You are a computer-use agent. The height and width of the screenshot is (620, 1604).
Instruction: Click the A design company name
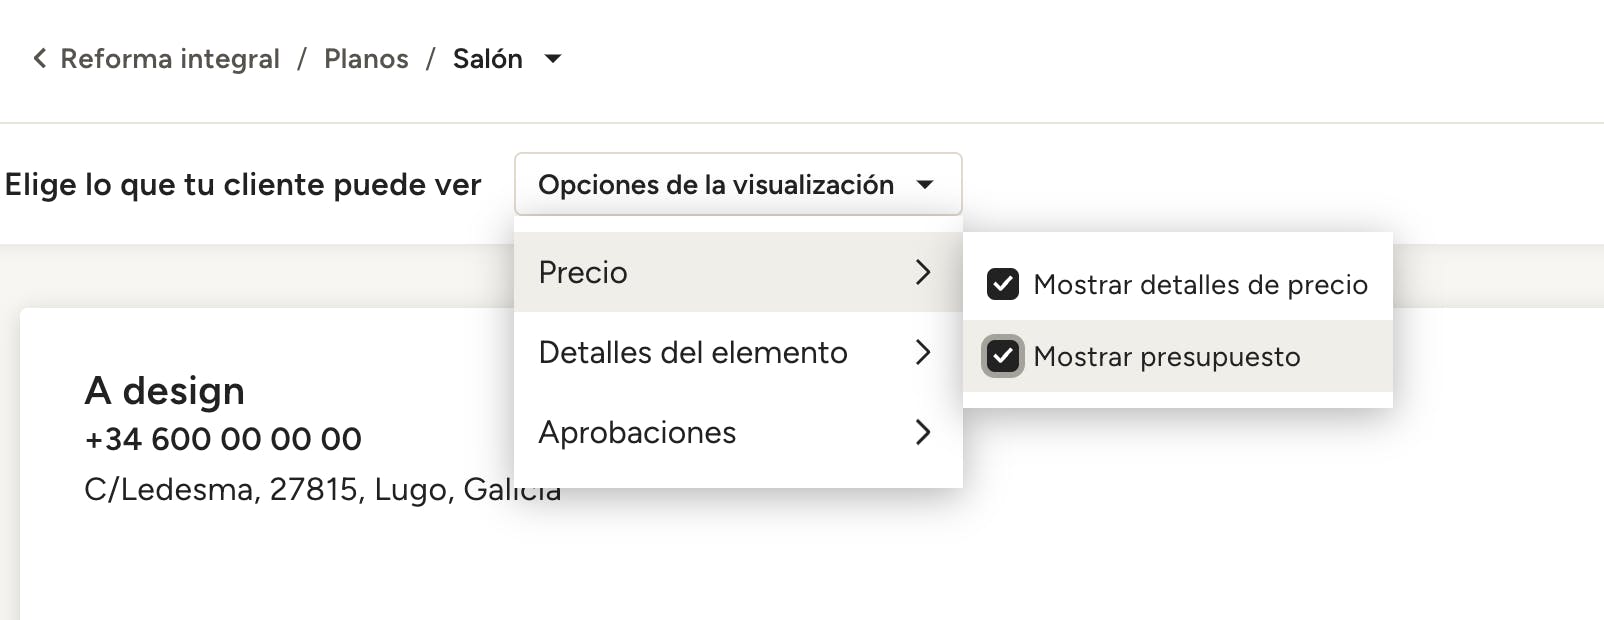(x=165, y=391)
